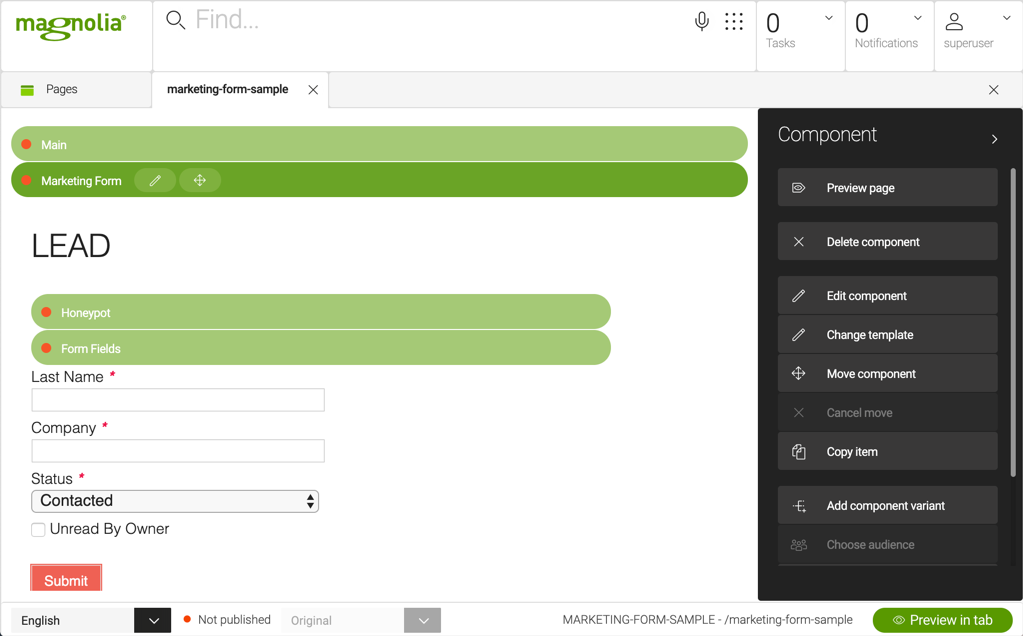Click the LEAD heading text
The image size is (1023, 636).
click(70, 246)
